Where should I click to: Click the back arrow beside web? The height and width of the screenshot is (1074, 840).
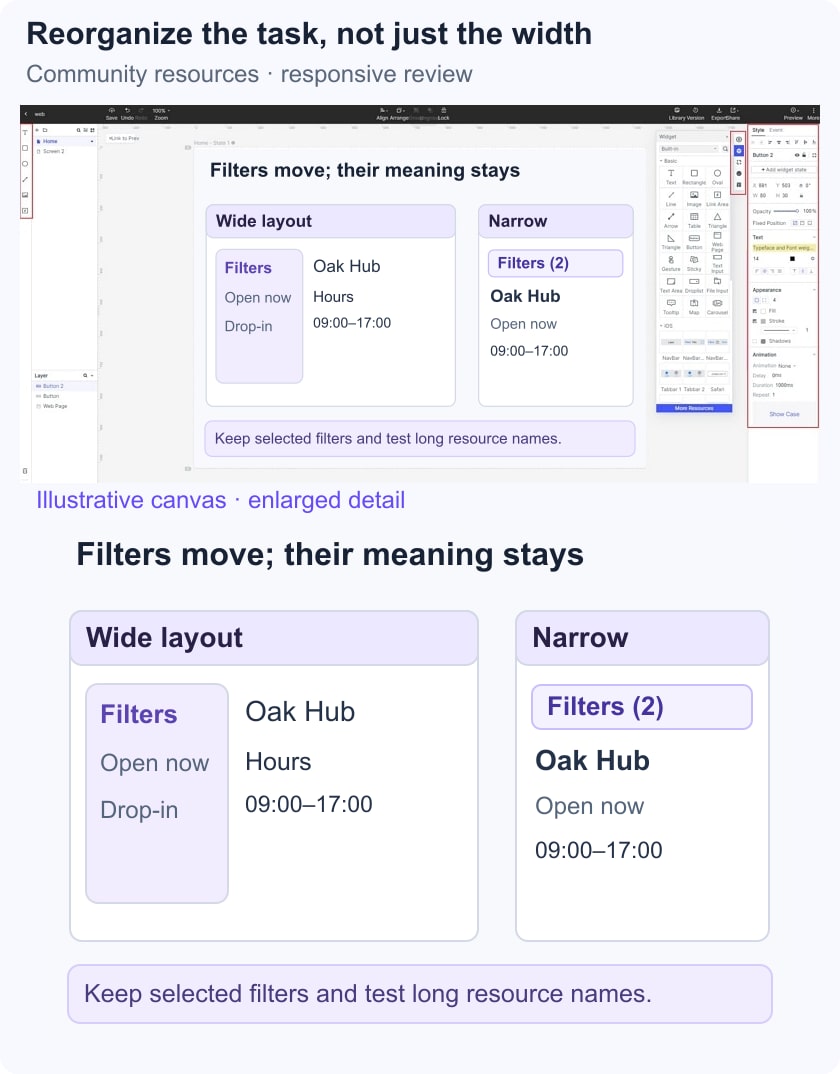click(26, 114)
